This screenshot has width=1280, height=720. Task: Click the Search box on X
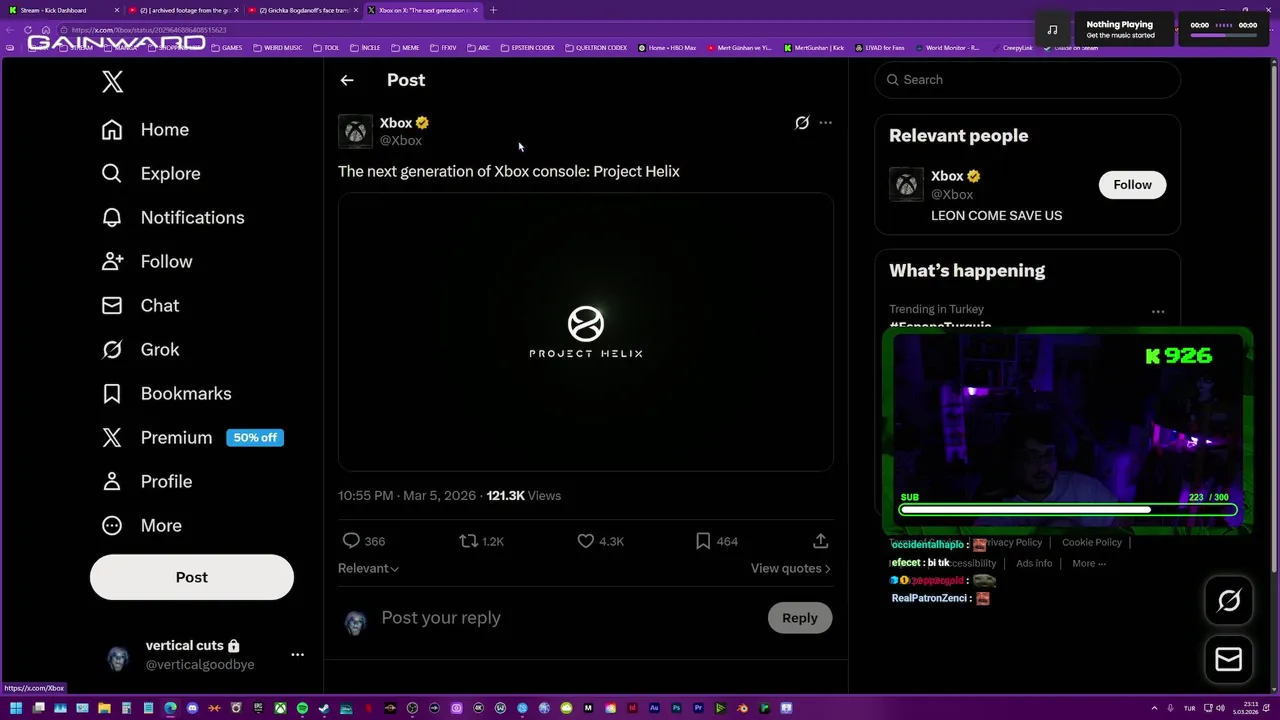click(1028, 80)
